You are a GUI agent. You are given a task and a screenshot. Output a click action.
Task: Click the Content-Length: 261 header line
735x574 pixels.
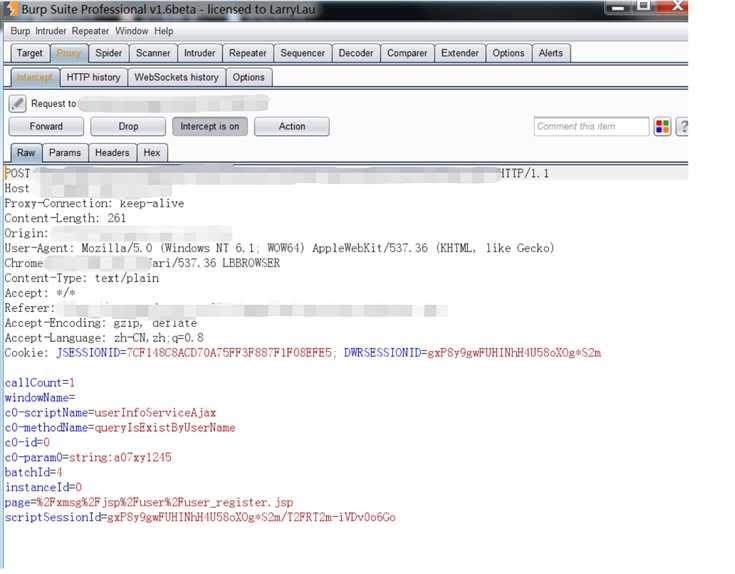[x=65, y=218]
